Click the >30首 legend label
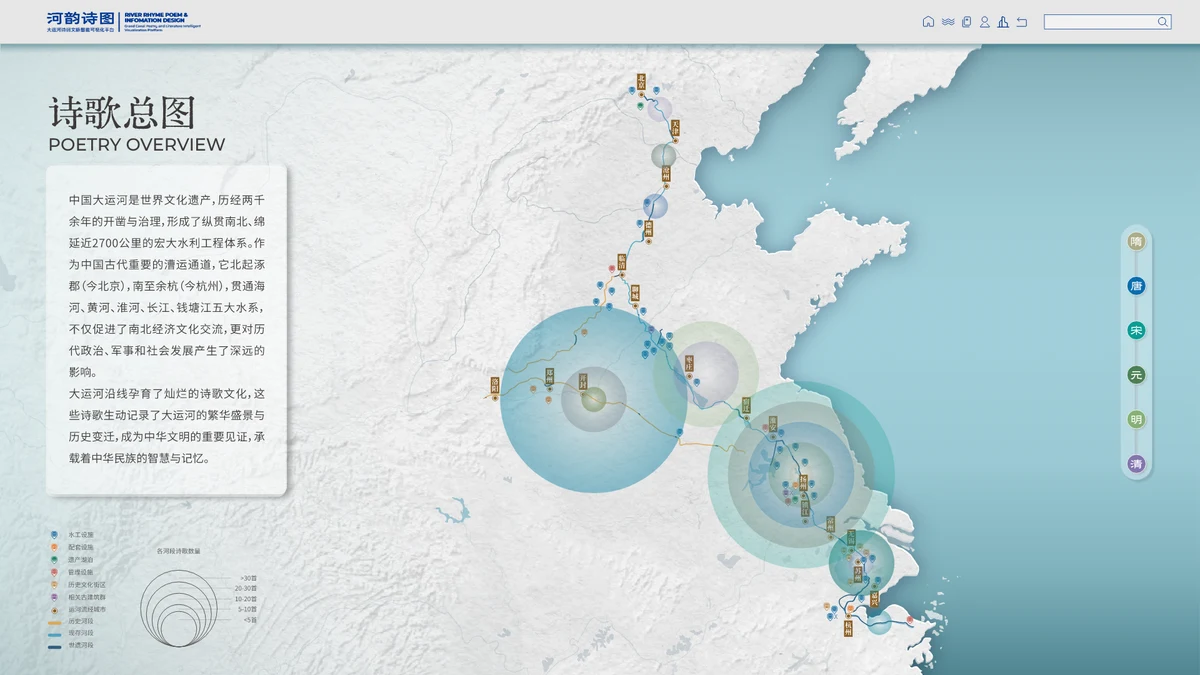 [x=249, y=579]
